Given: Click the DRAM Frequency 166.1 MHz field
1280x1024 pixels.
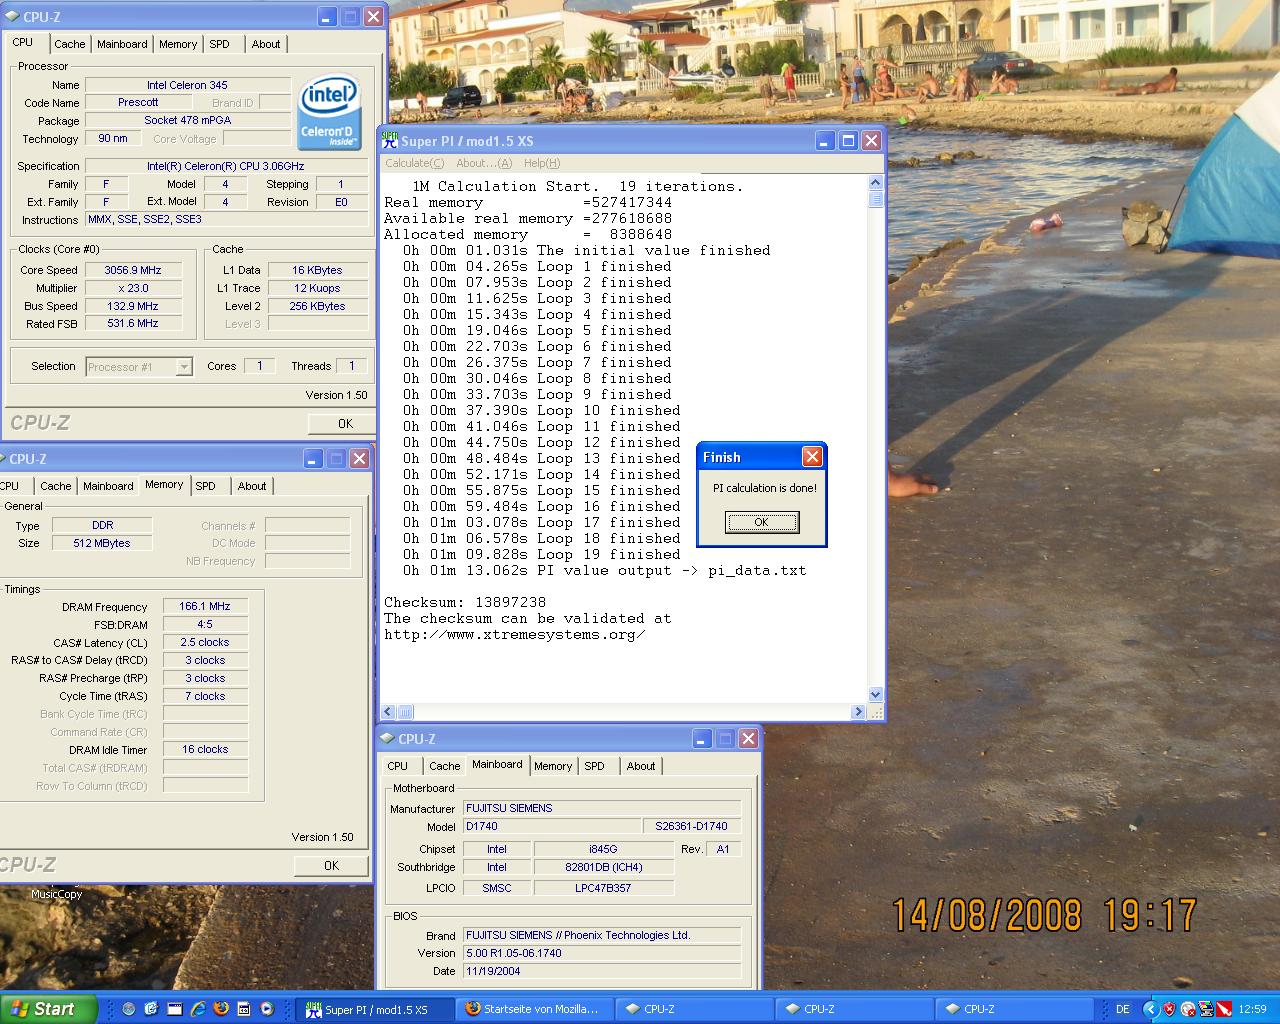Looking at the screenshot, I should tap(205, 606).
